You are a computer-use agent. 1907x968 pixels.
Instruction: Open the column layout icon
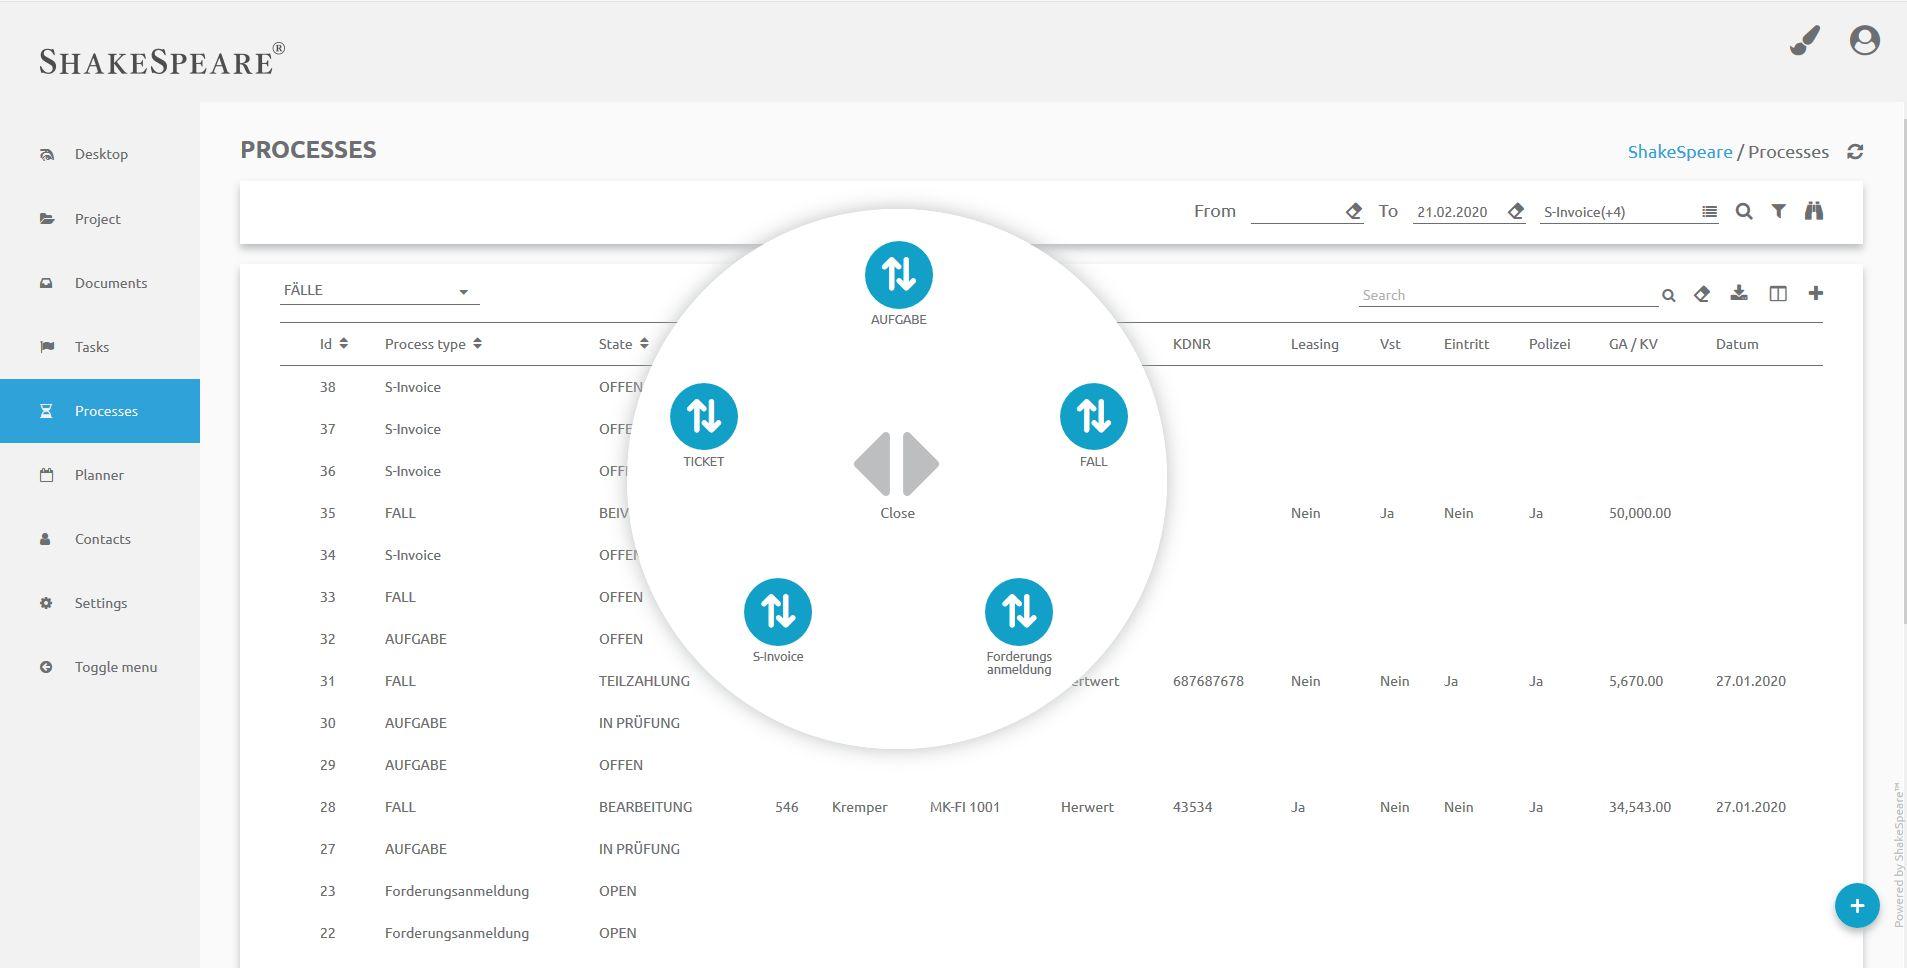pos(1778,294)
